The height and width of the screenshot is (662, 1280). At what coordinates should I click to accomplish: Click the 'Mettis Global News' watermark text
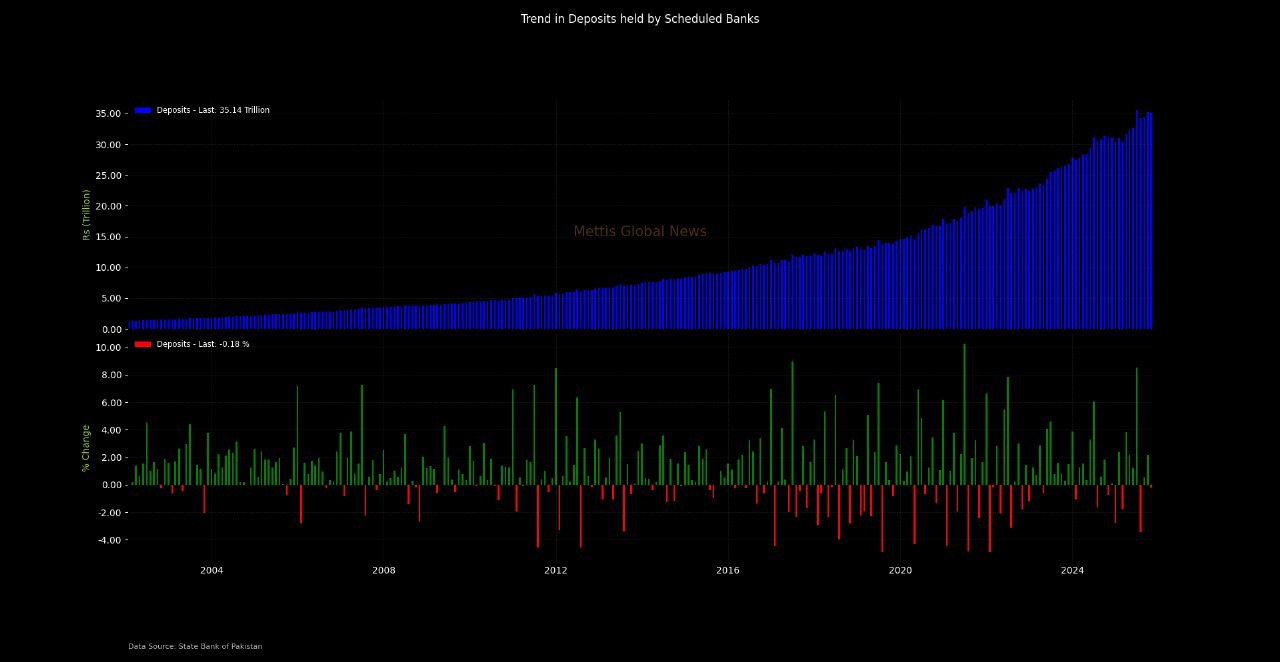[639, 231]
